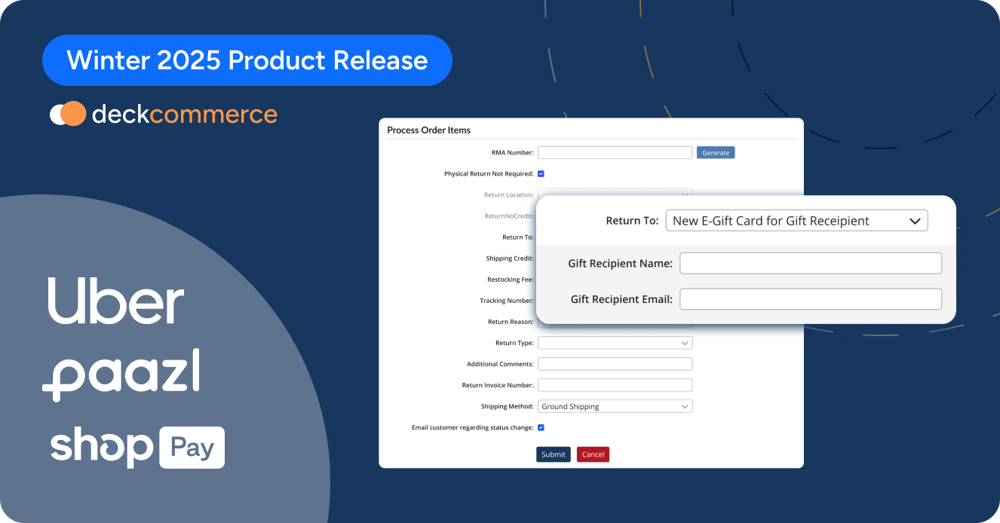The width and height of the screenshot is (1000, 523).
Task: Open the Shipping Method dropdown
Action: pos(614,407)
